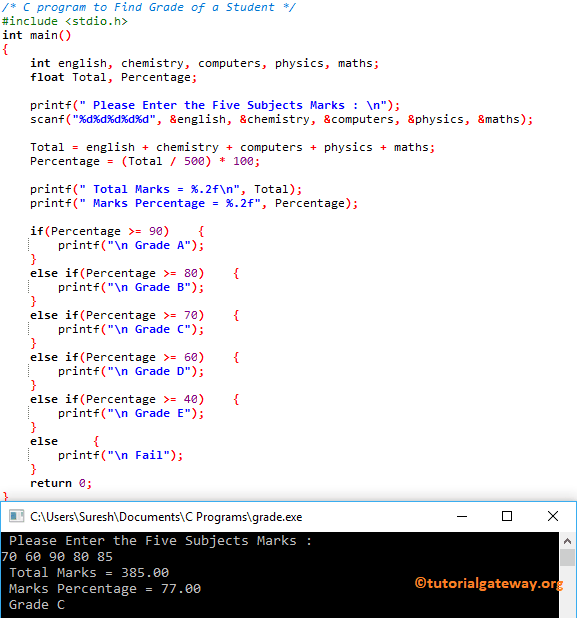Click the 'if(Percentage >= 90)' condition
Viewport: 577px width, 618px height.
tap(100, 231)
